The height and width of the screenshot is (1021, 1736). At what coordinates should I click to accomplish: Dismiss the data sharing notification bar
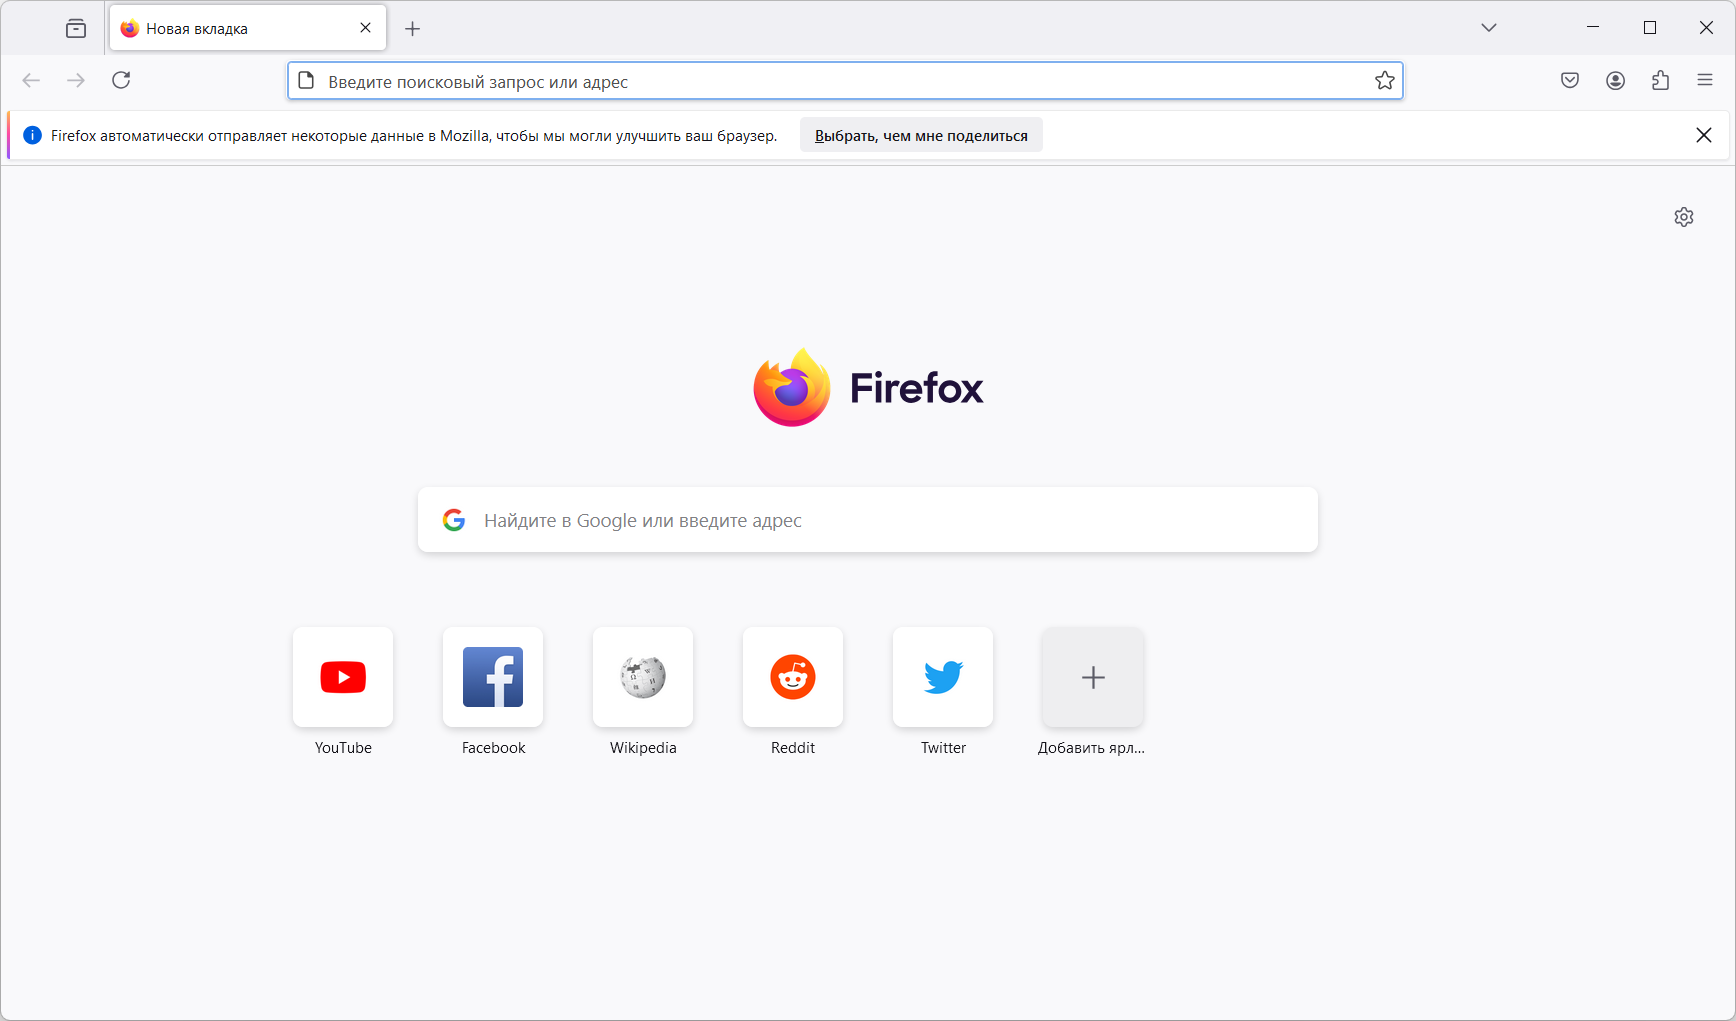click(x=1704, y=135)
